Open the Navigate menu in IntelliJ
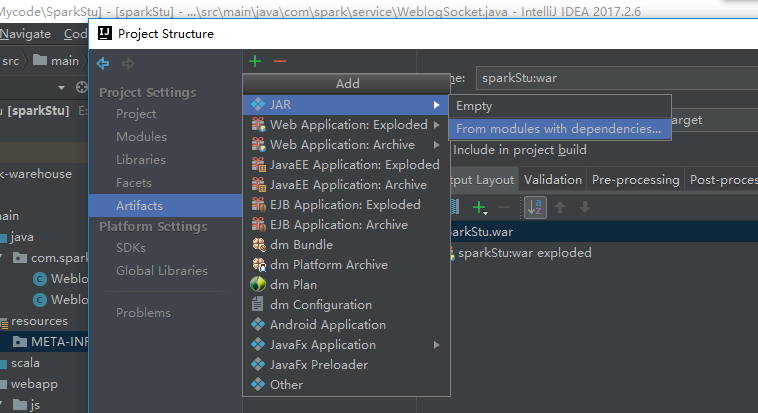Viewport: 758px width, 413px height. click(25, 34)
